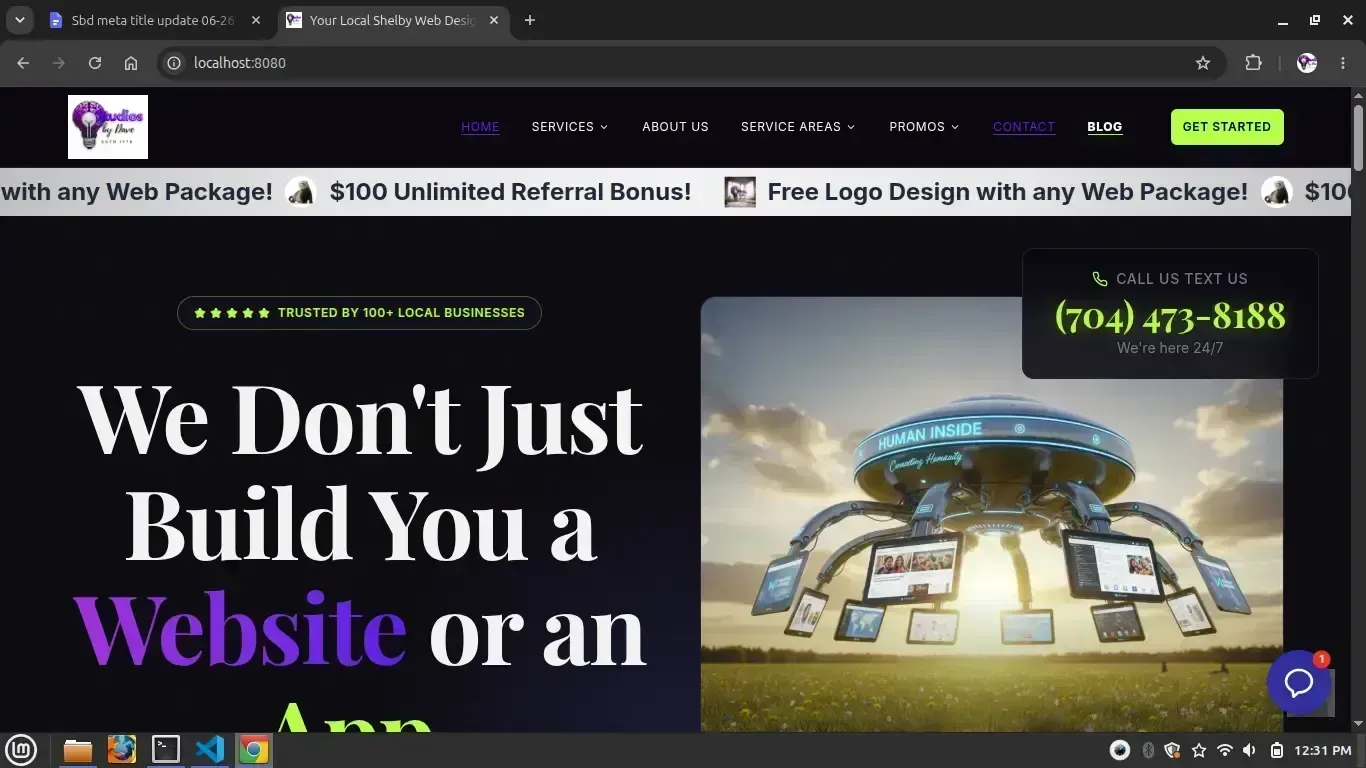This screenshot has height=768, width=1366.
Task: Click the Free Logo Design ticker text
Action: coord(1007,192)
